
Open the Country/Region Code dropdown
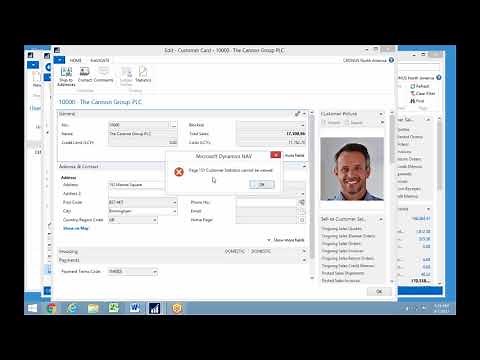[x=155, y=220]
